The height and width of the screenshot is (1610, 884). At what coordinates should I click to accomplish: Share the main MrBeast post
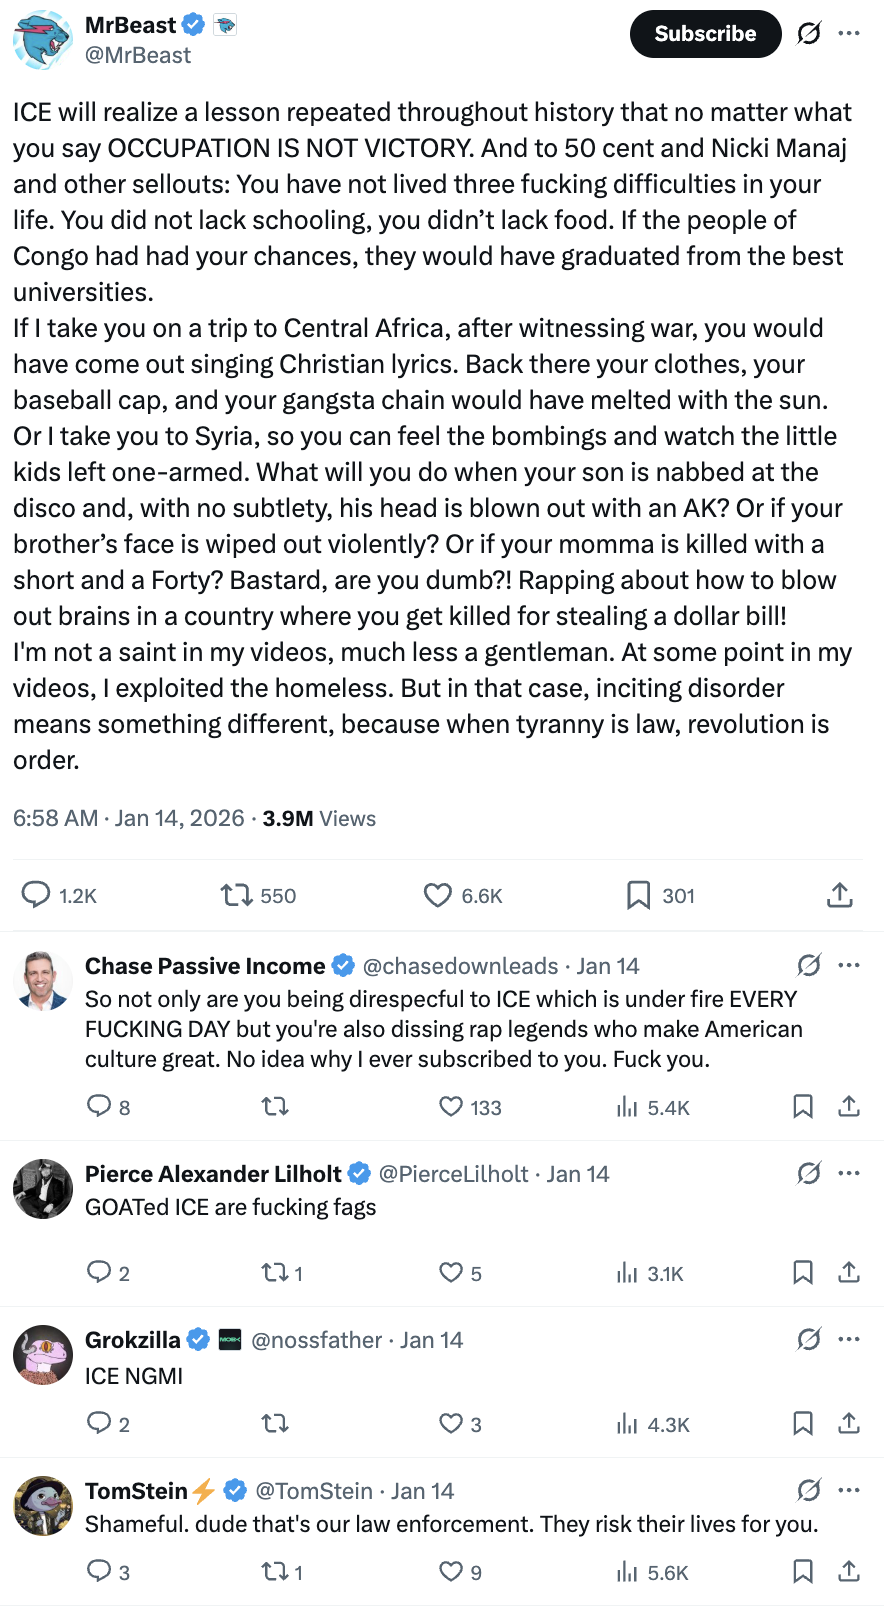(x=840, y=895)
